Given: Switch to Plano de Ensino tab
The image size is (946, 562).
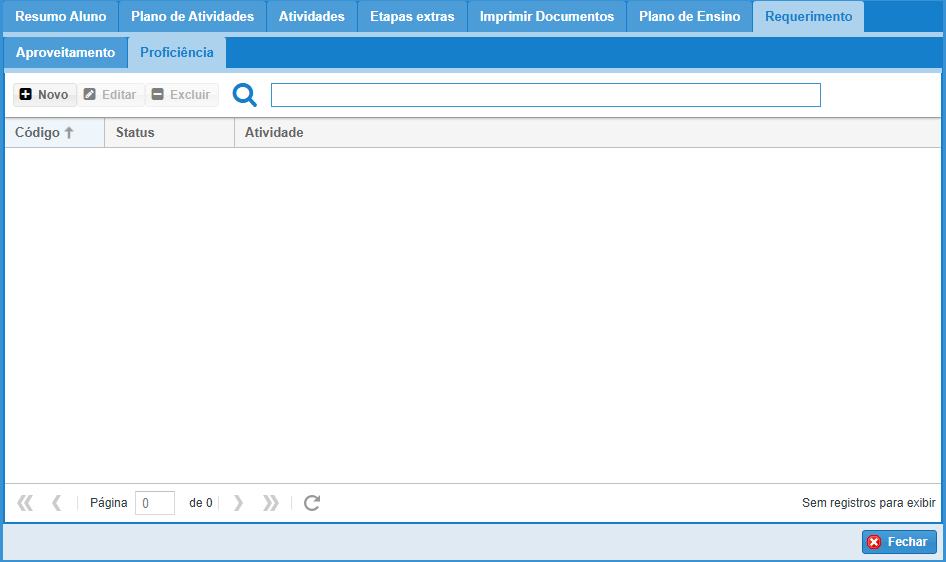Looking at the screenshot, I should click(689, 17).
